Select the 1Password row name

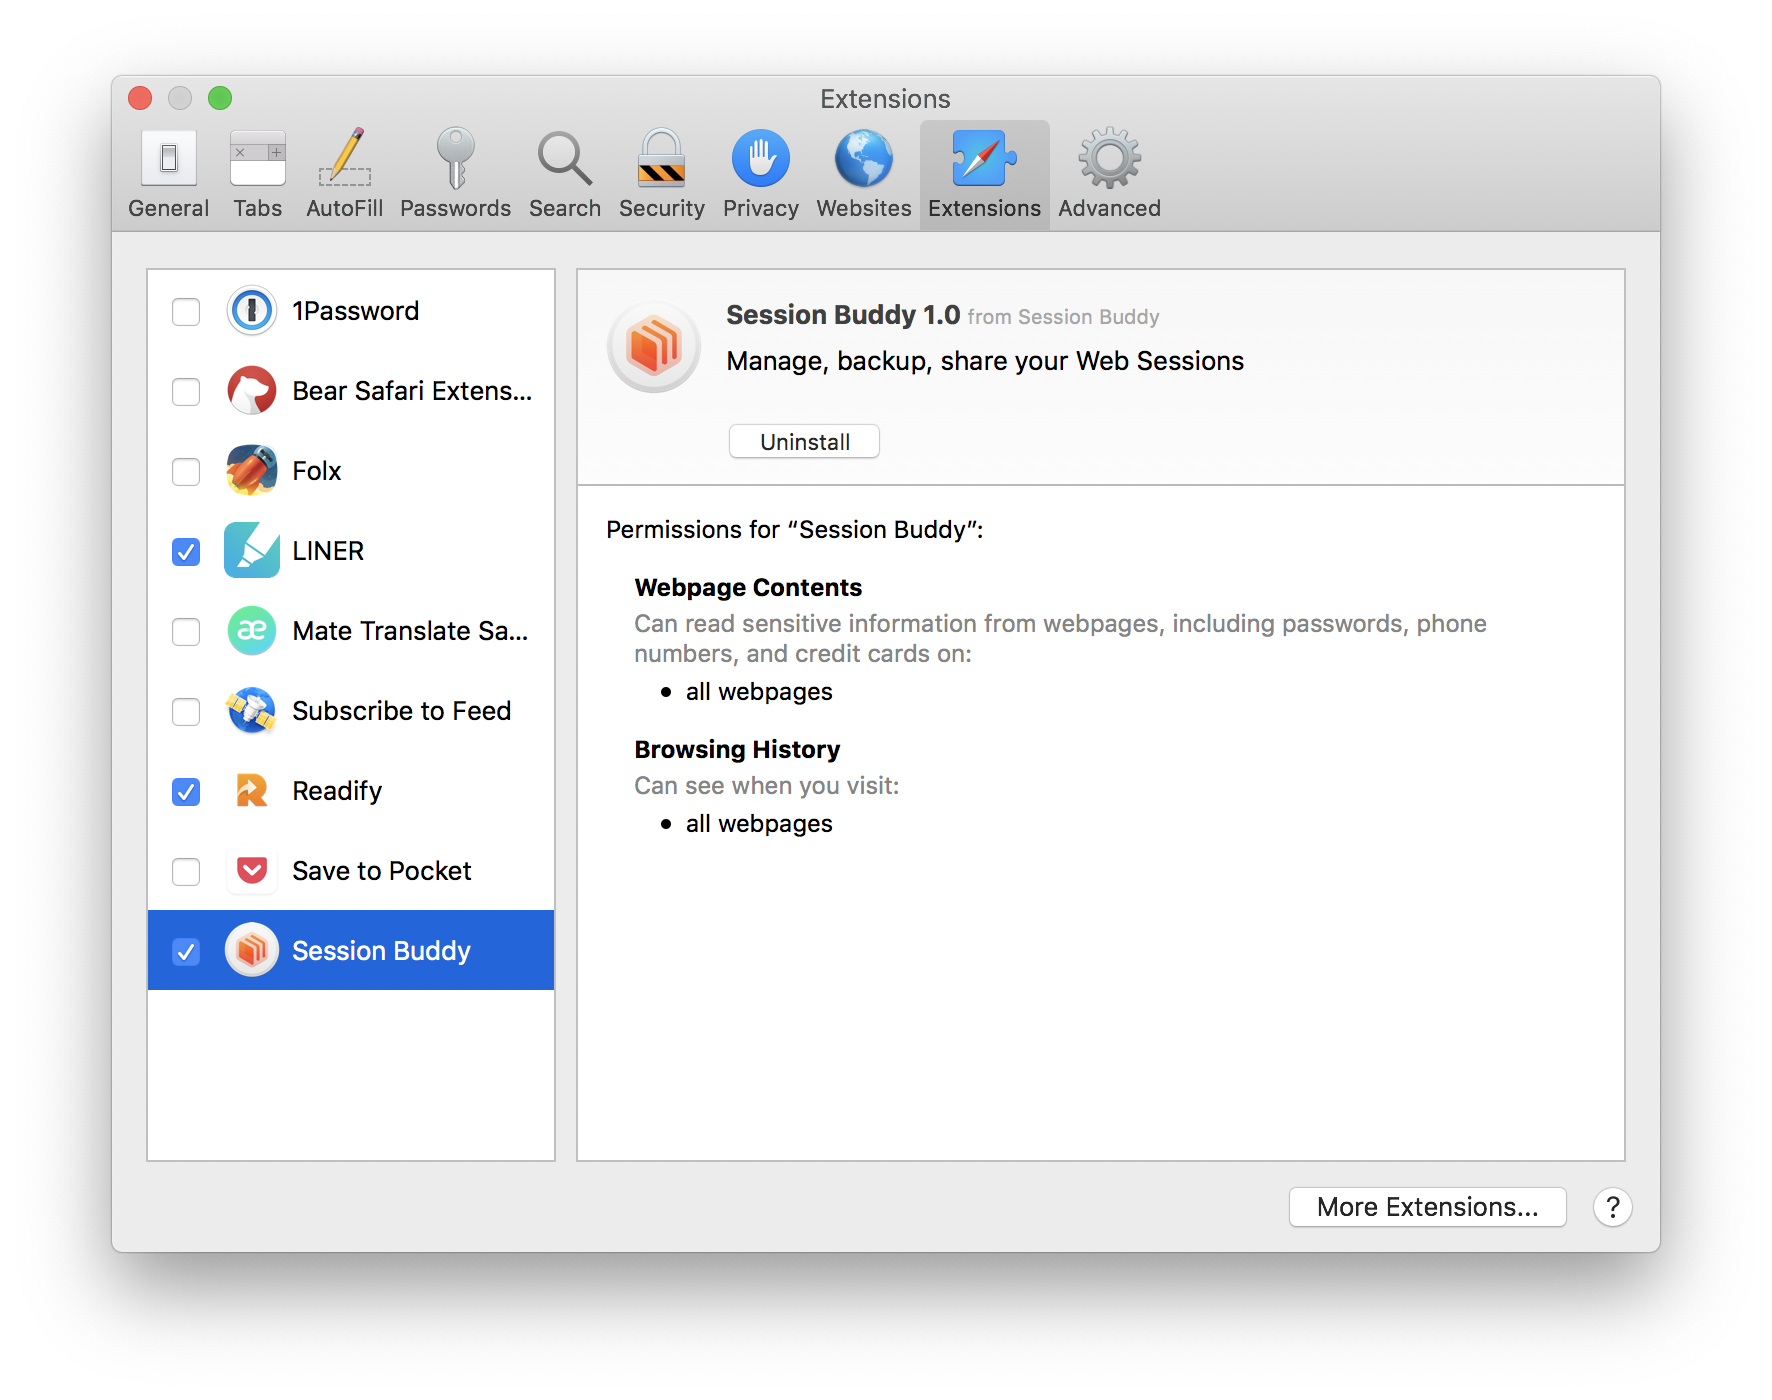pyautogui.click(x=355, y=311)
